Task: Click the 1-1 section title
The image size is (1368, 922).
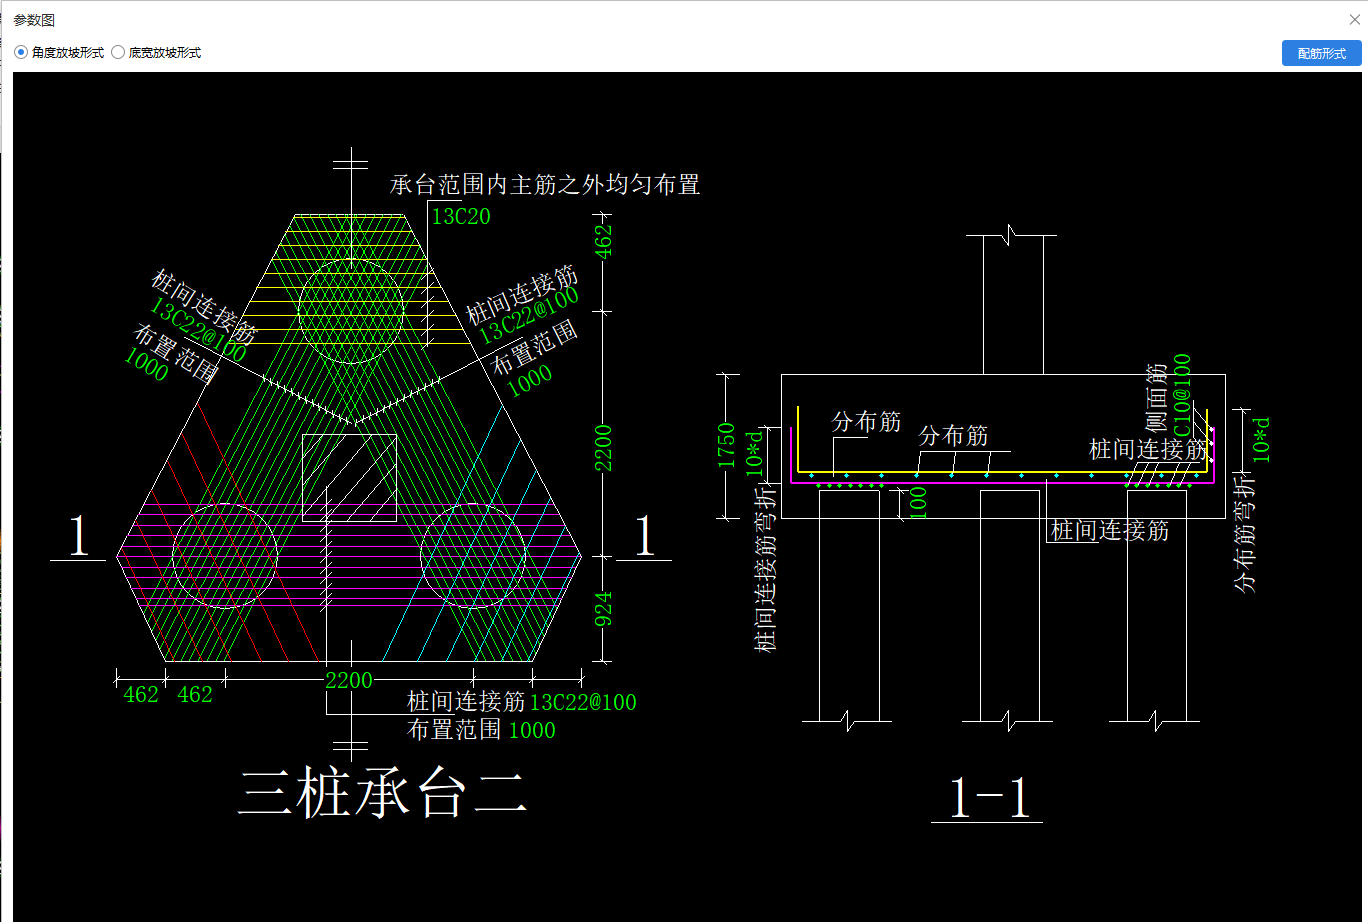Action: pos(988,797)
